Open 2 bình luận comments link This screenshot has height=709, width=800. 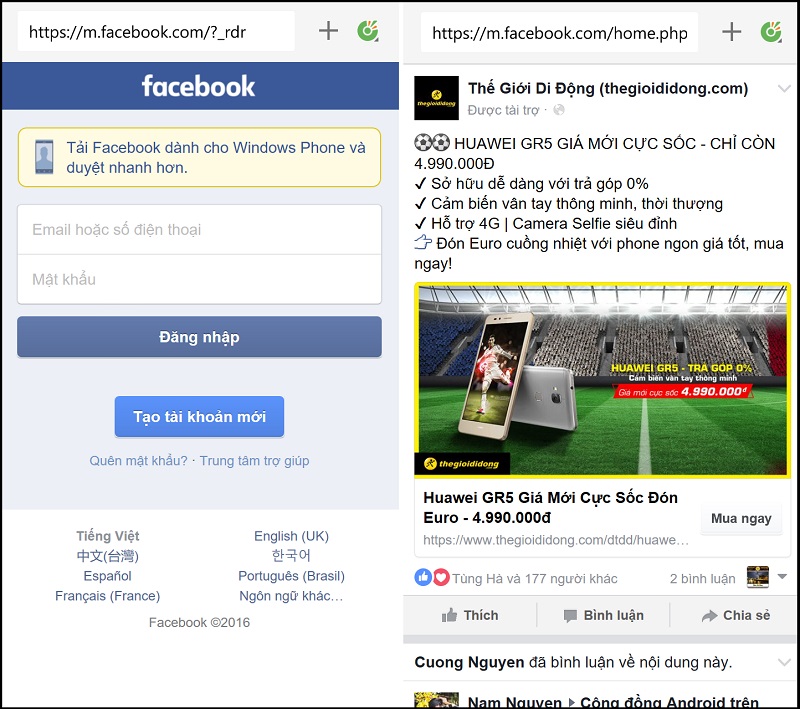click(x=703, y=578)
